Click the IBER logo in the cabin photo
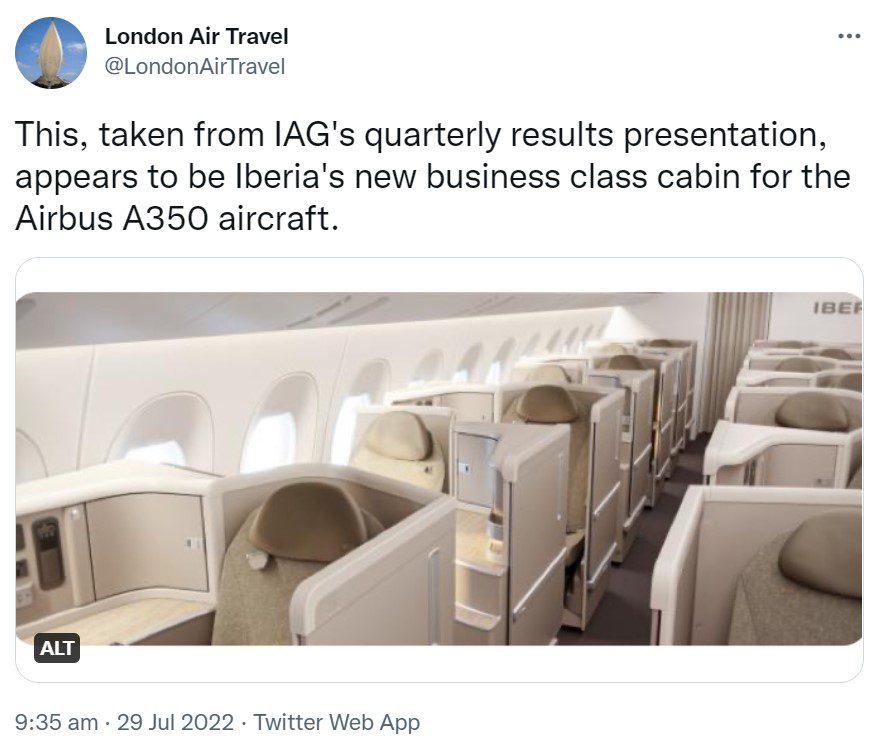This screenshot has height=753, width=884. [838, 308]
